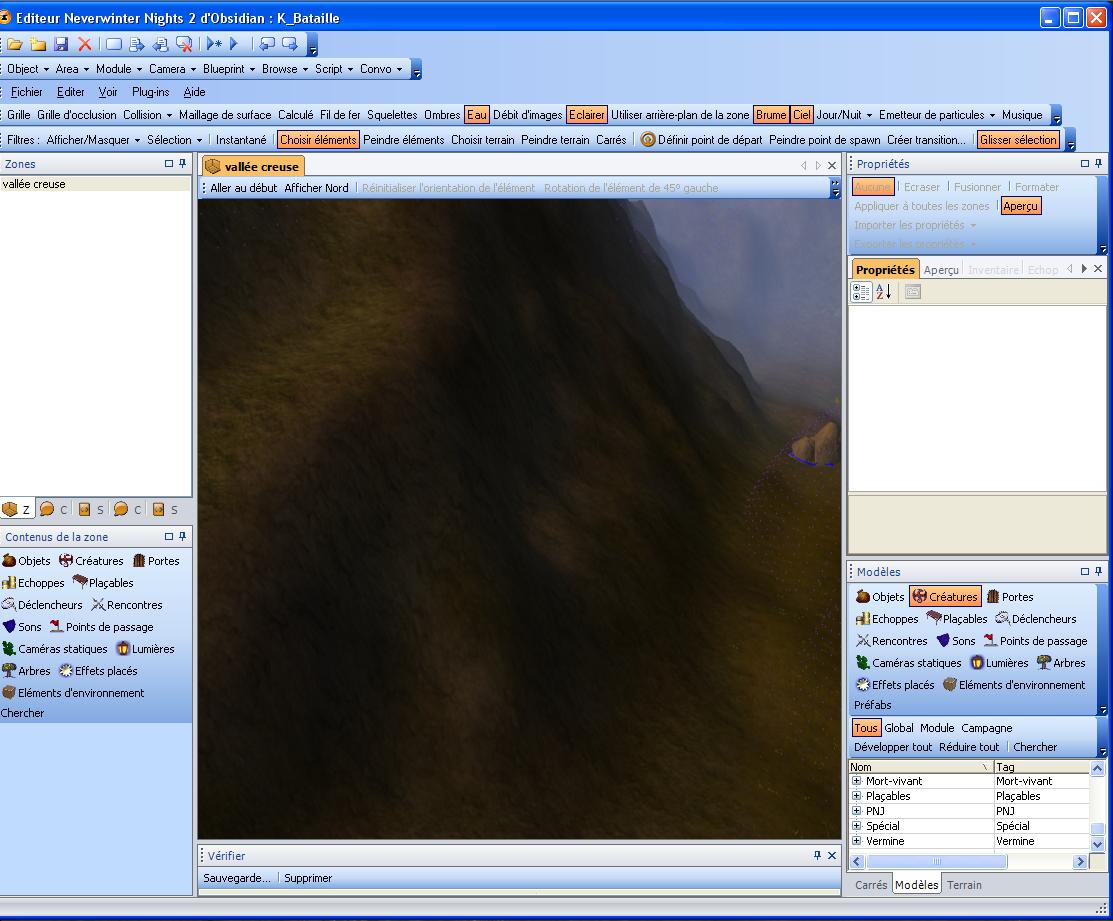Viewport: 1113px width, 921px height.
Task: Click Définir point de départ
Action: tap(701, 140)
